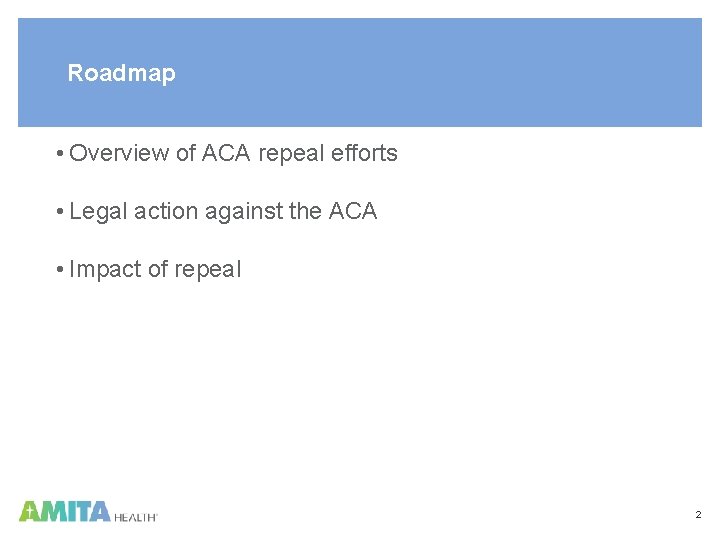Viewport: 720px width, 540px height.
Task: Click the word Overview in the first bullet
Action: tap(119, 153)
